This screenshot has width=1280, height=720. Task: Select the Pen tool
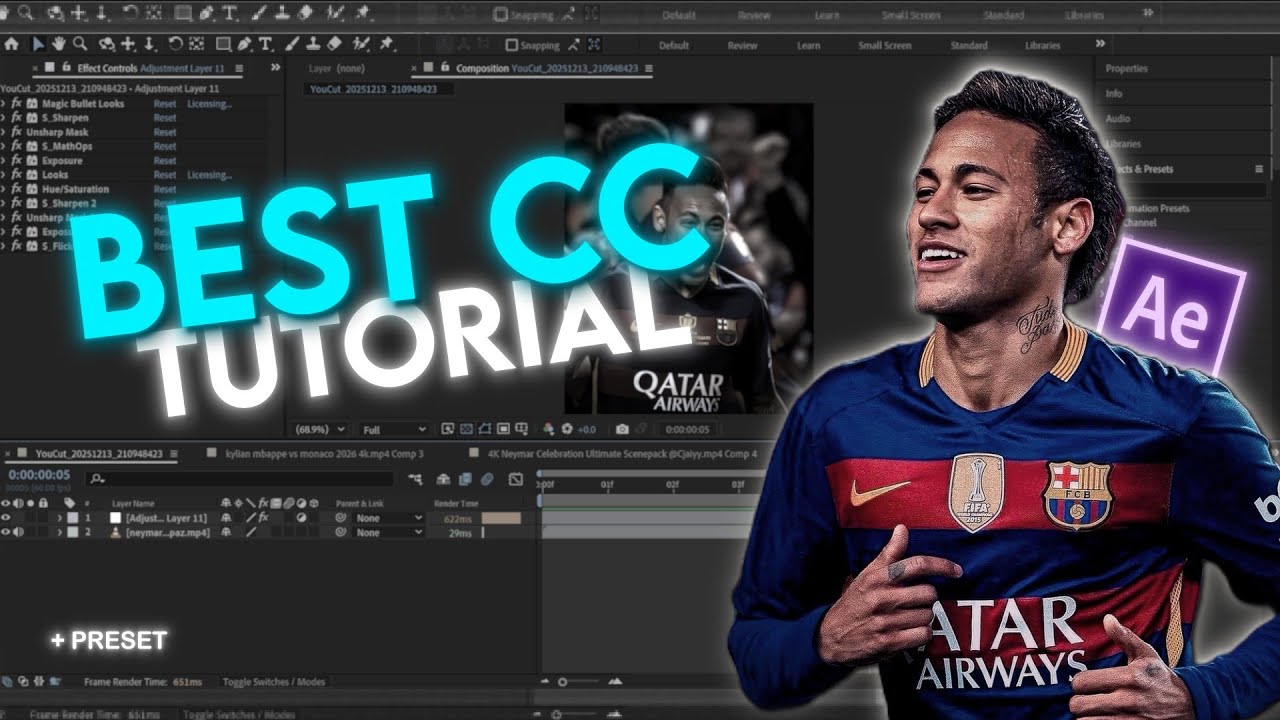coord(245,44)
